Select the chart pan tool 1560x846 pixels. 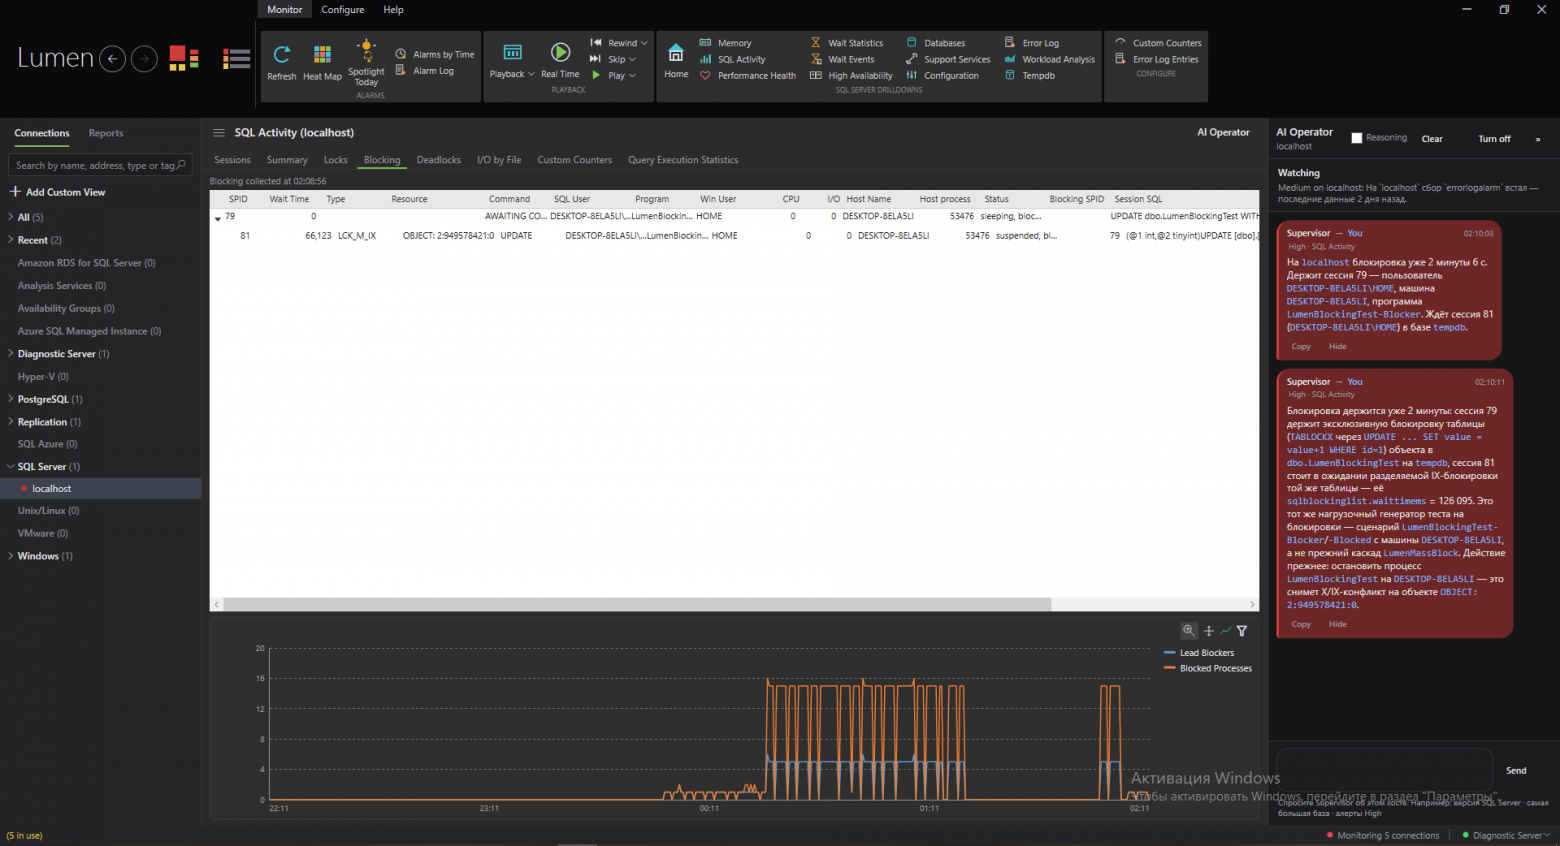[x=1209, y=631]
